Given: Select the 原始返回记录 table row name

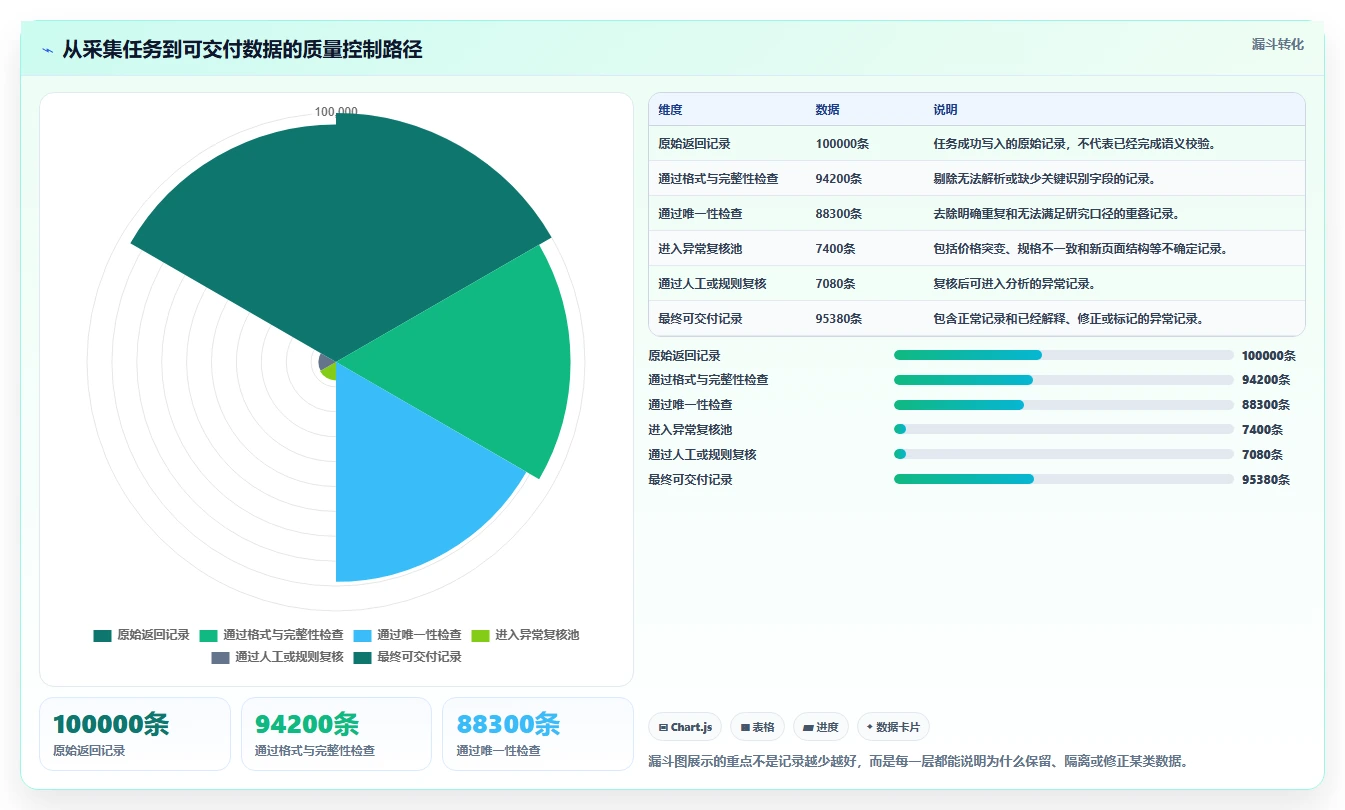Looking at the screenshot, I should pyautogui.click(x=694, y=144).
